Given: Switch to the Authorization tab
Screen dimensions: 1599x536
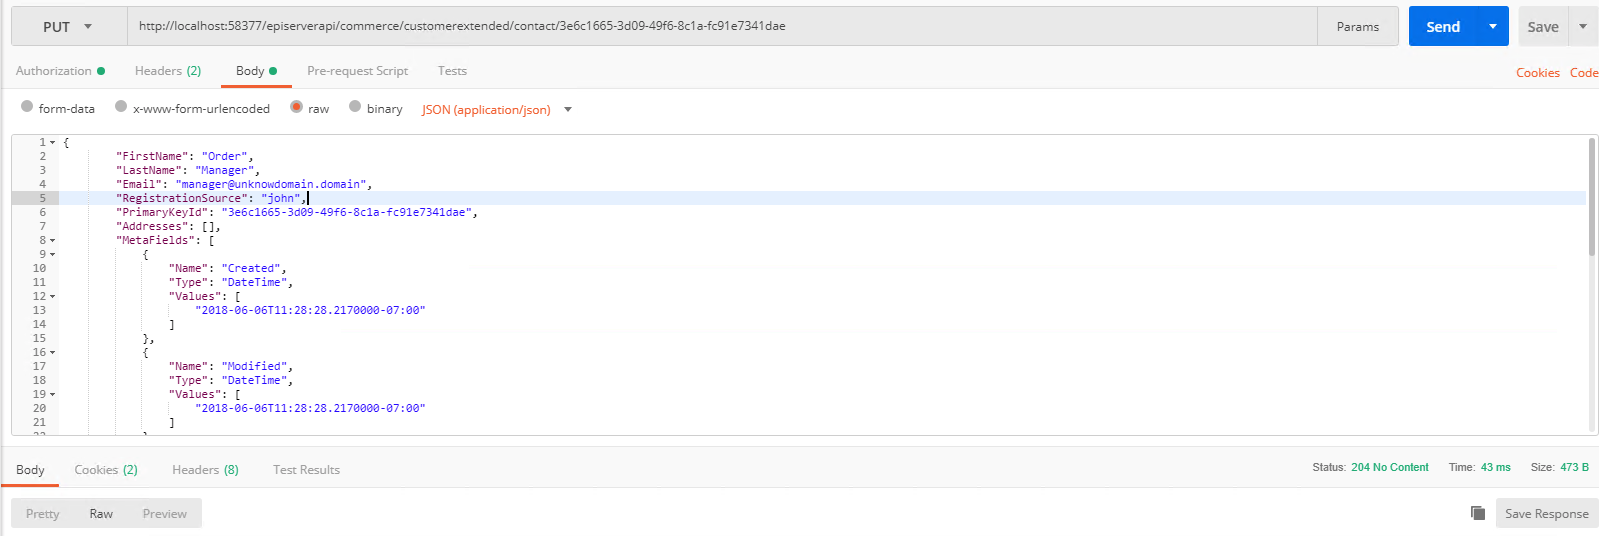Looking at the screenshot, I should [x=54, y=71].
